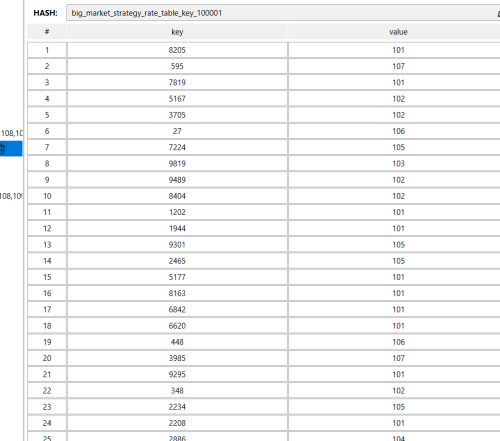
Task: Select value 106 for key 448
Action: tap(398, 342)
